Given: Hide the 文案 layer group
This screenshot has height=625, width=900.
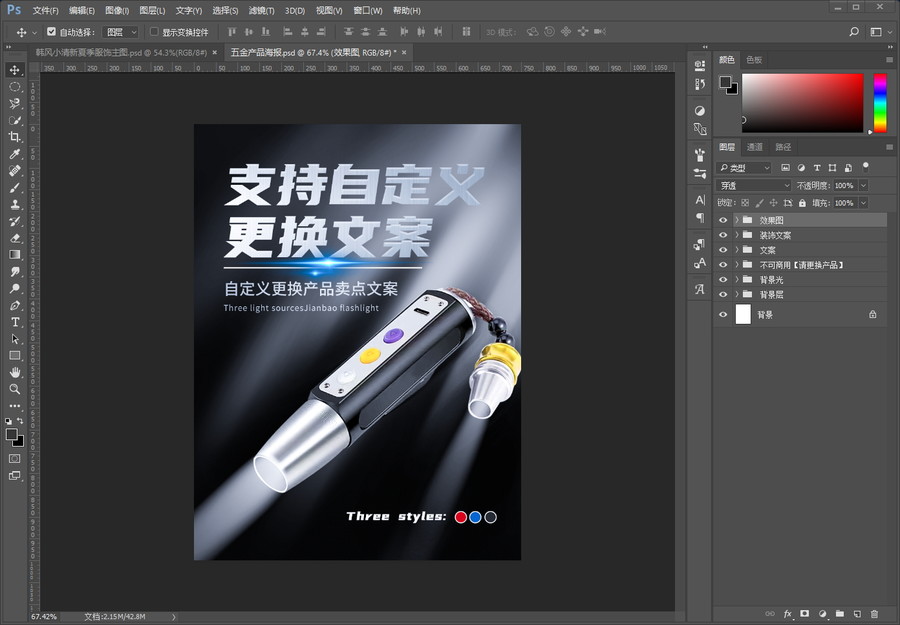Looking at the screenshot, I should pyautogui.click(x=723, y=250).
